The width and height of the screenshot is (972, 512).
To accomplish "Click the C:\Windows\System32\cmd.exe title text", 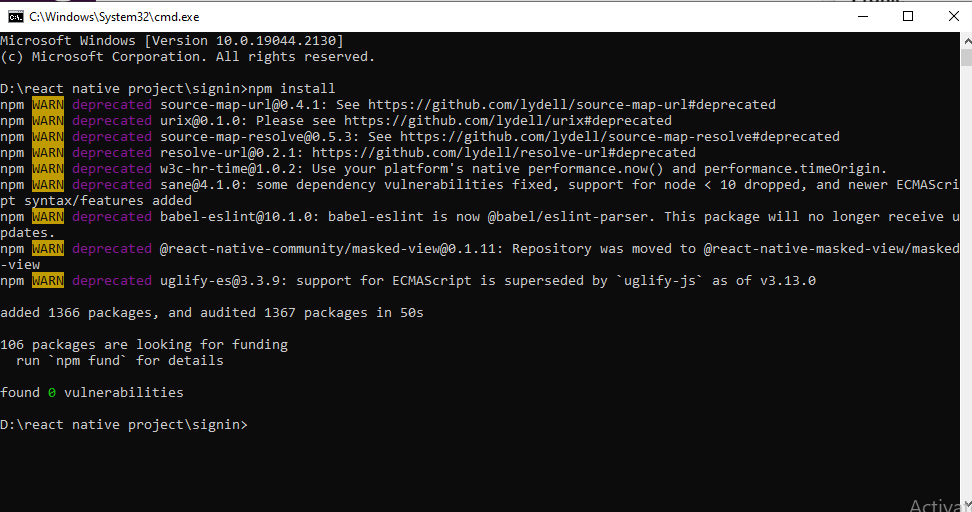I will tap(114, 17).
